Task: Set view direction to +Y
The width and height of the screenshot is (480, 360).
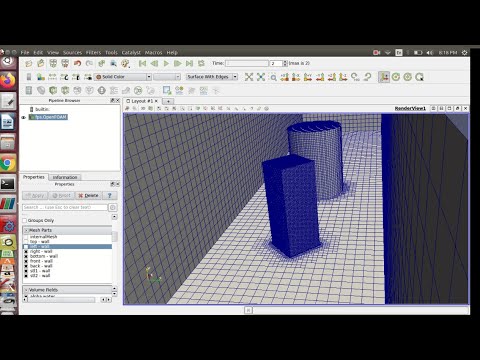Action: point(308,77)
